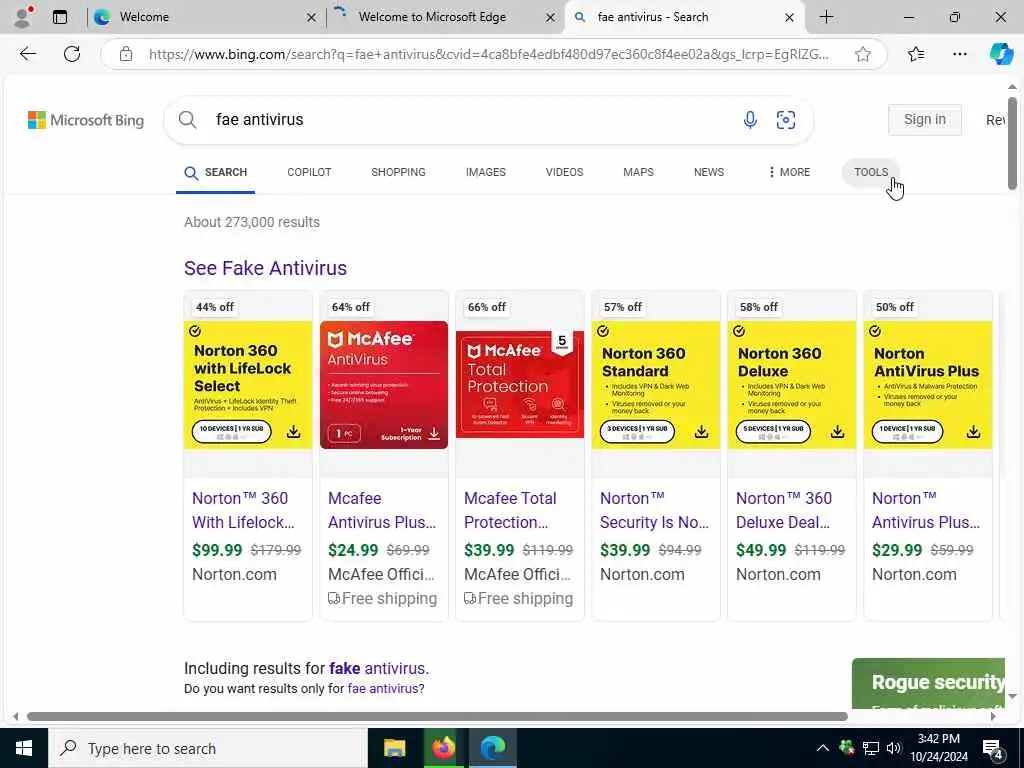
Task: Open volume speaker tray icon
Action: (893, 748)
